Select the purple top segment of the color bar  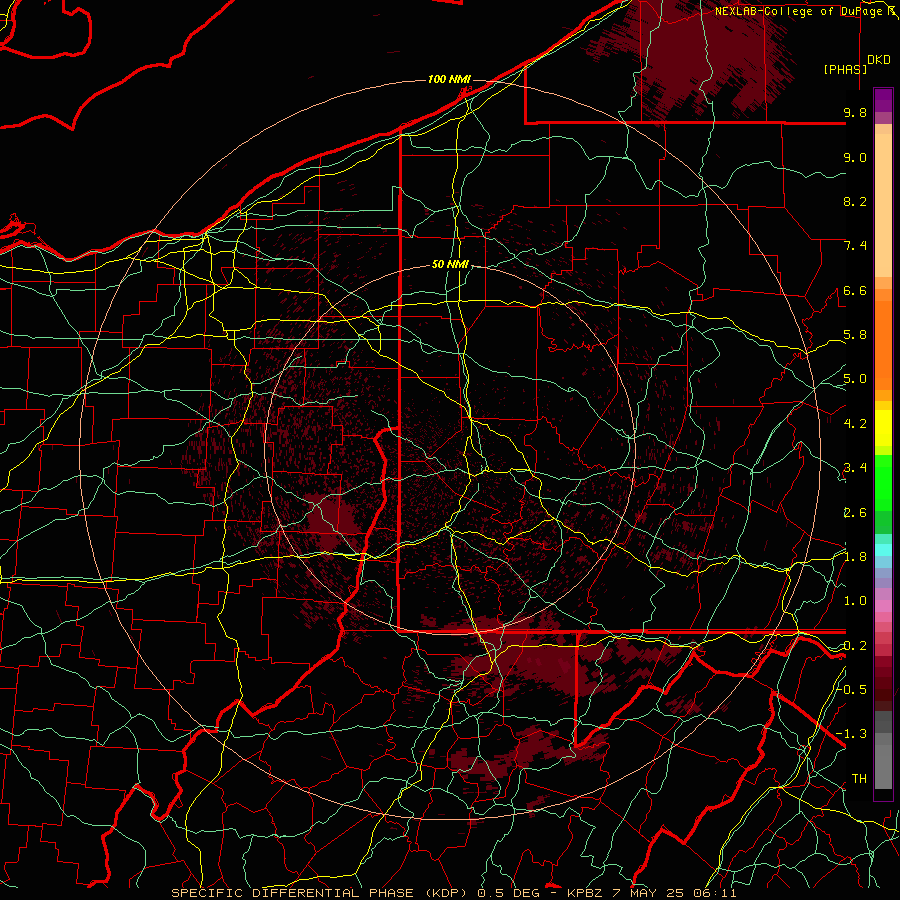tap(883, 100)
